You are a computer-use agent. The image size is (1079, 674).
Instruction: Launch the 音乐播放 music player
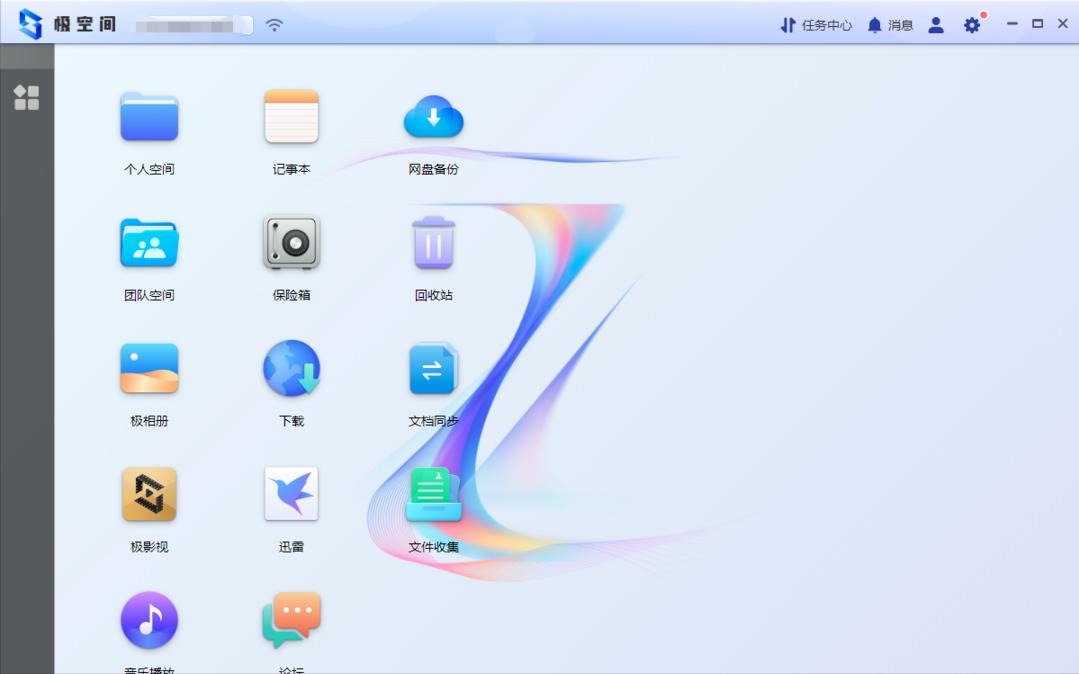[x=149, y=620]
